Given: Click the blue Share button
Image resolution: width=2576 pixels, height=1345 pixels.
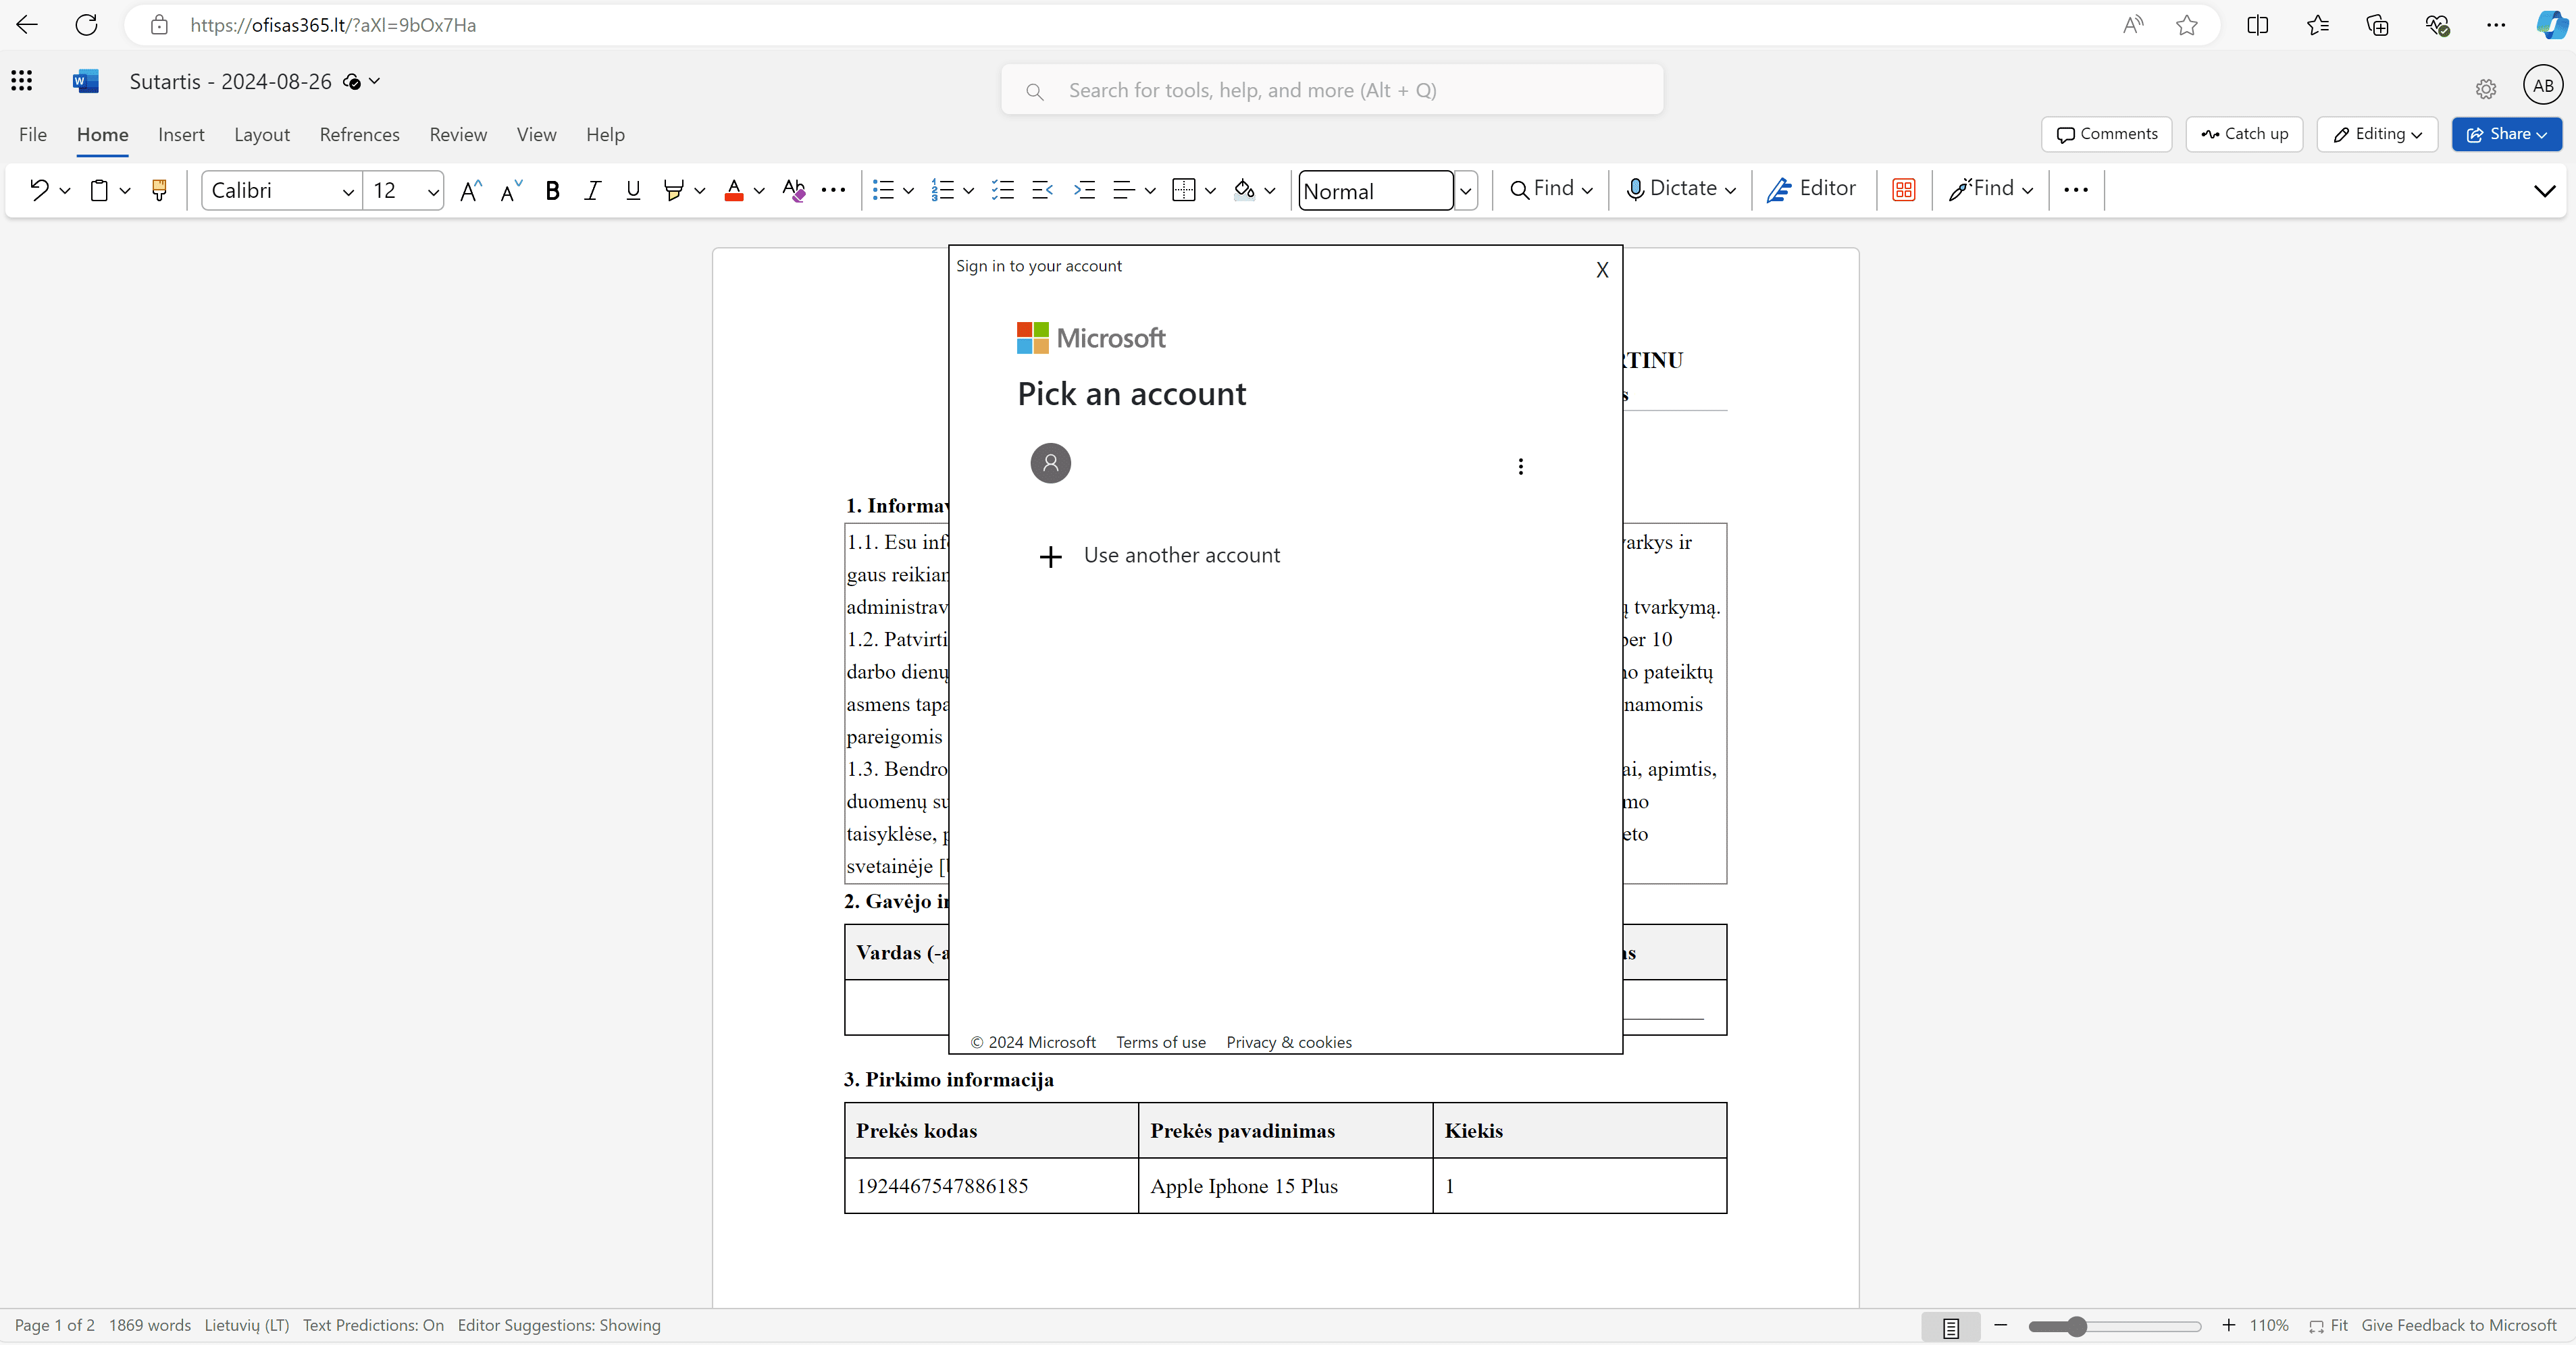Looking at the screenshot, I should [x=2506, y=134].
